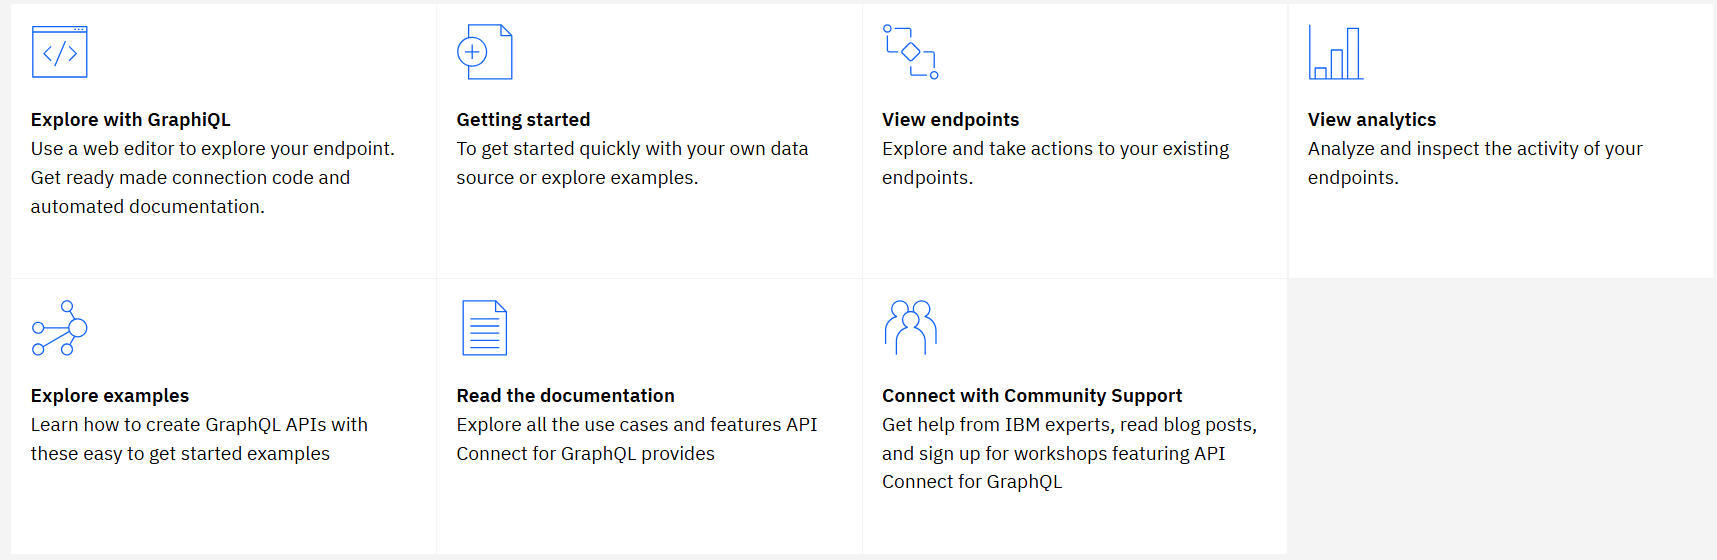Viewport: 1717px width, 560px height.
Task: Click the Explore examples network icon
Action: pos(60,328)
